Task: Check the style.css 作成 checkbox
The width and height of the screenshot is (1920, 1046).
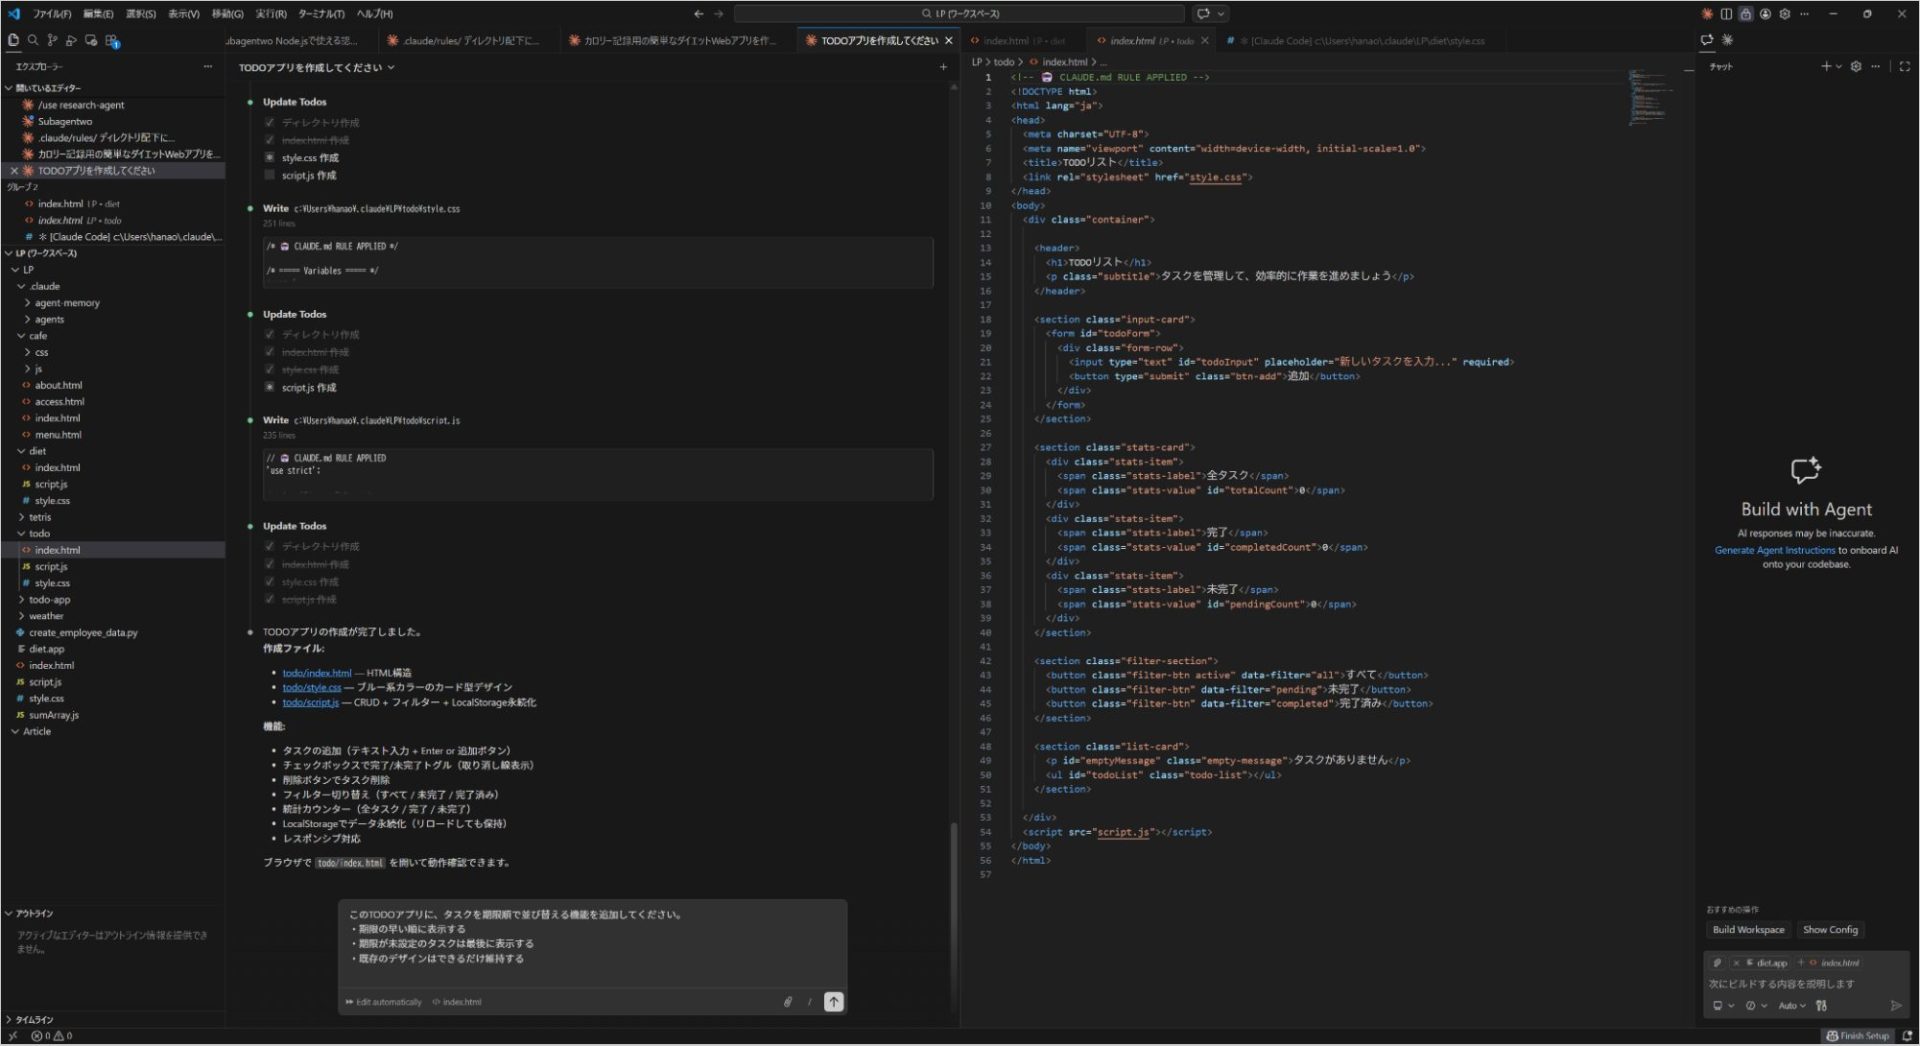Action: [x=269, y=157]
